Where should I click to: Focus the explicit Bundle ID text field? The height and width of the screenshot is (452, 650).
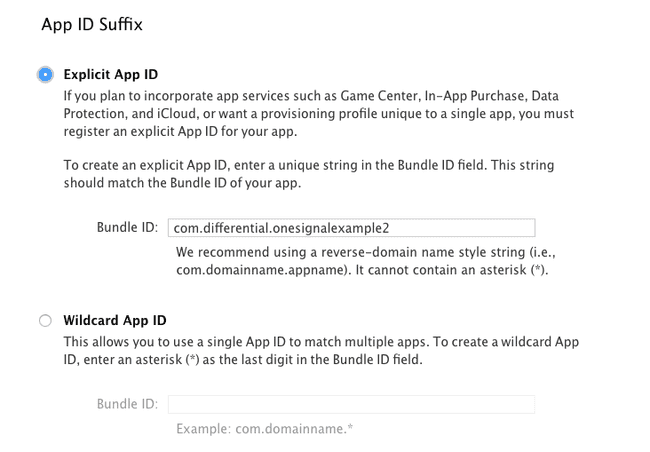352,228
